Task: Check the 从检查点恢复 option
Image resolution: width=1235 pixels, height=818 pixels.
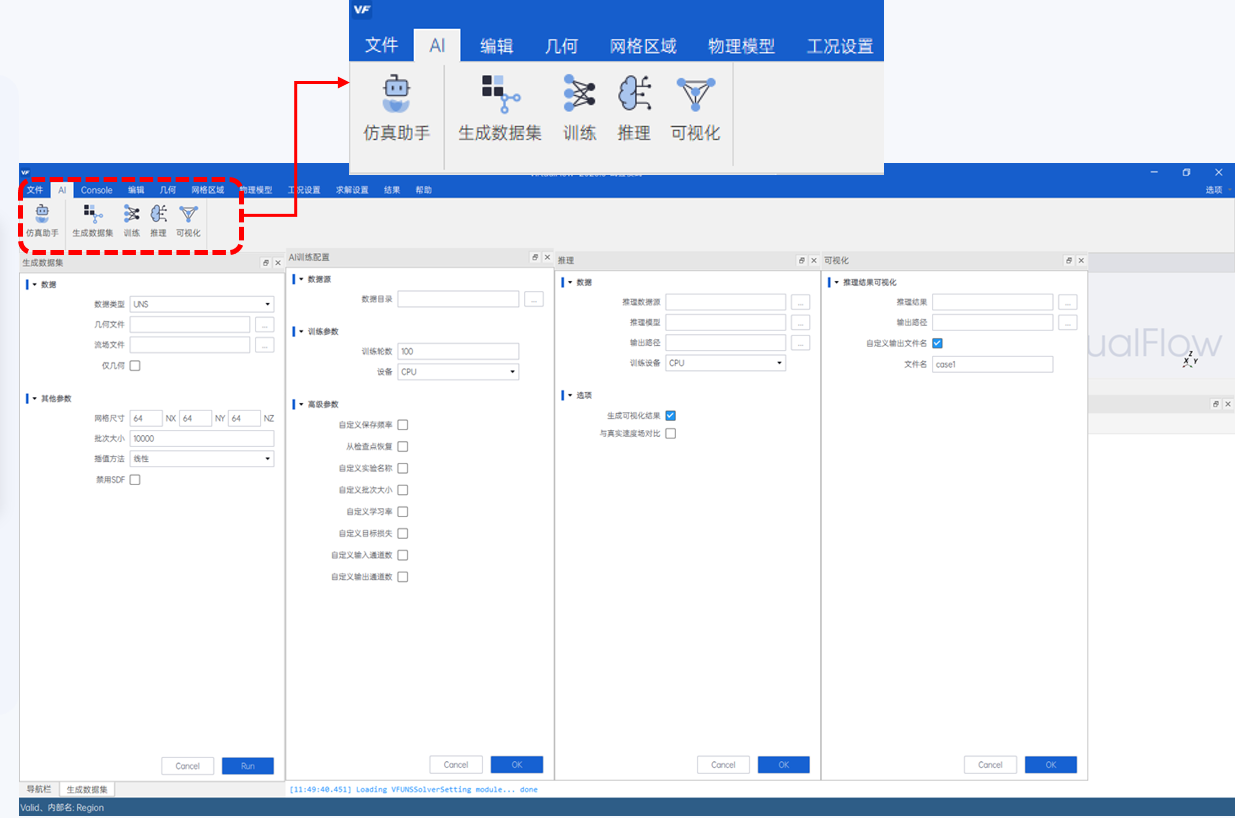Action: point(403,446)
